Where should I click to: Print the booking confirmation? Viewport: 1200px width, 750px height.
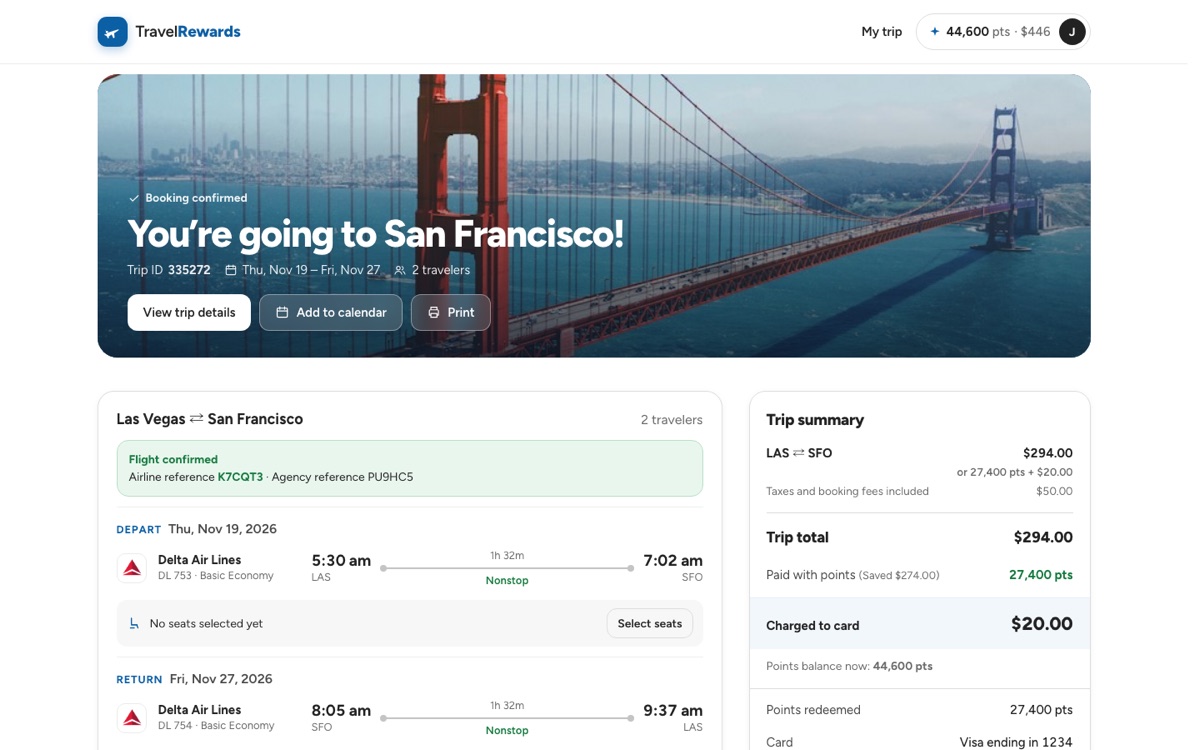pos(451,312)
